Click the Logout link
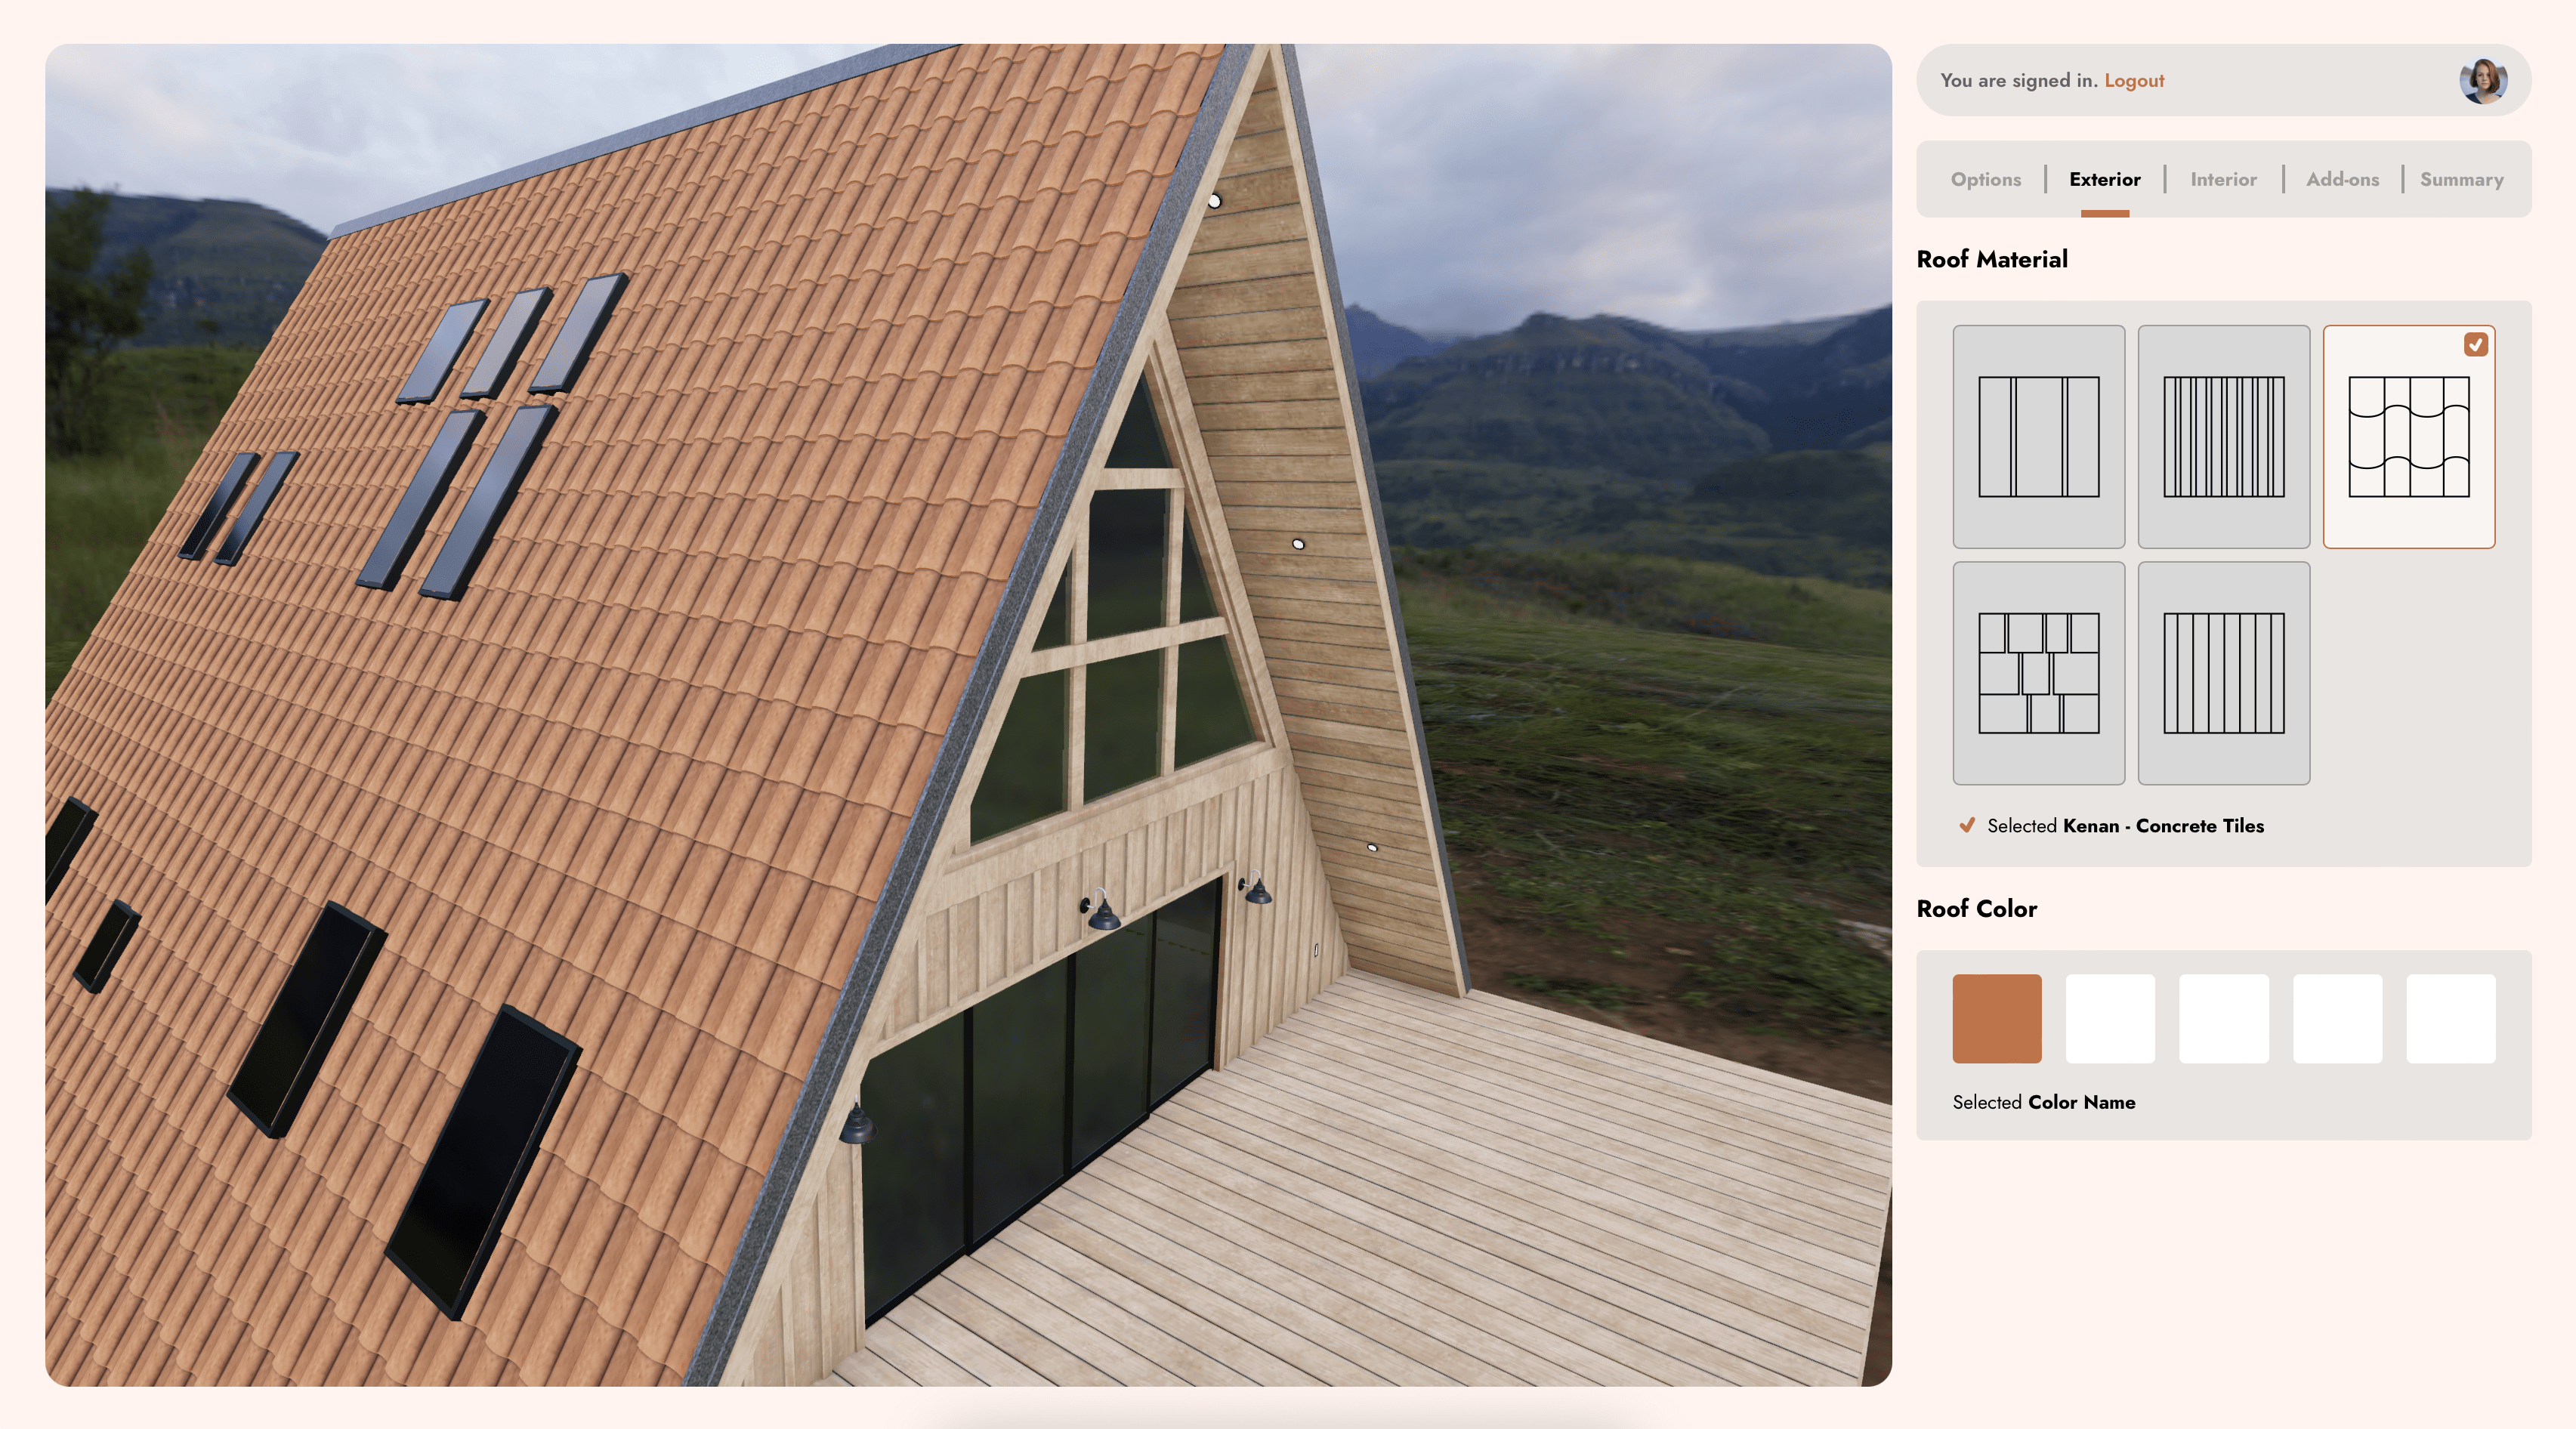The height and width of the screenshot is (1429, 2576). point(2134,79)
